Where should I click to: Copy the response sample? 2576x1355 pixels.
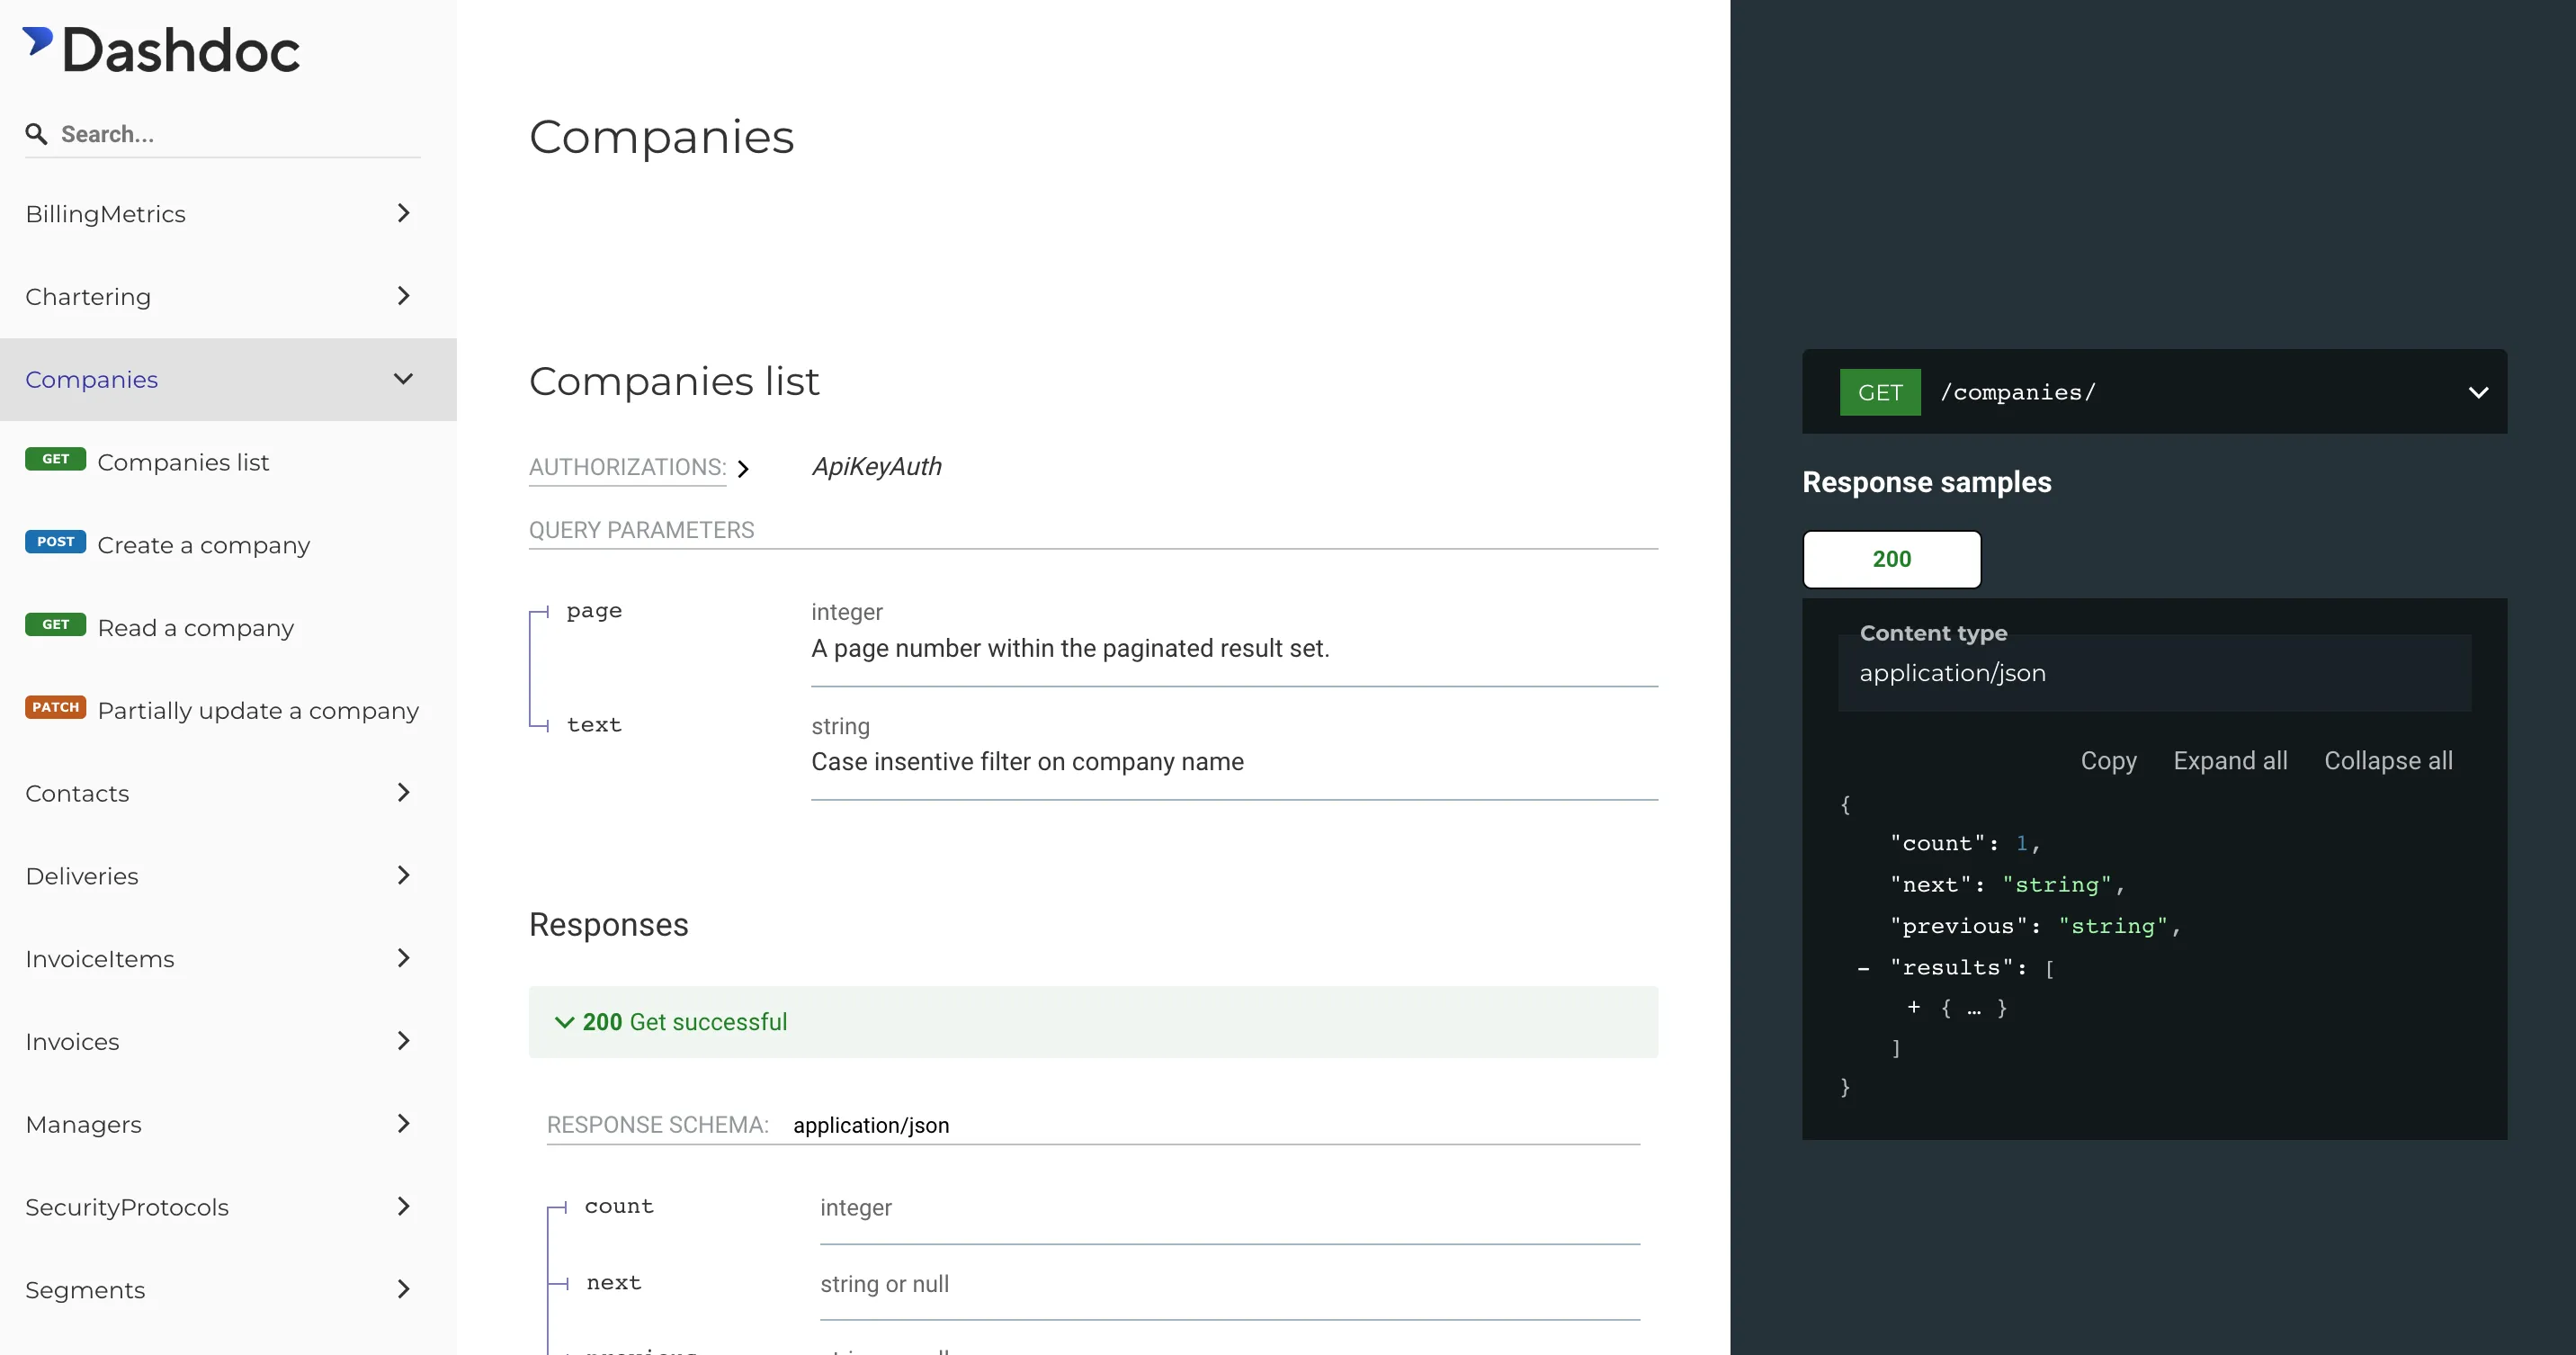click(x=2108, y=760)
